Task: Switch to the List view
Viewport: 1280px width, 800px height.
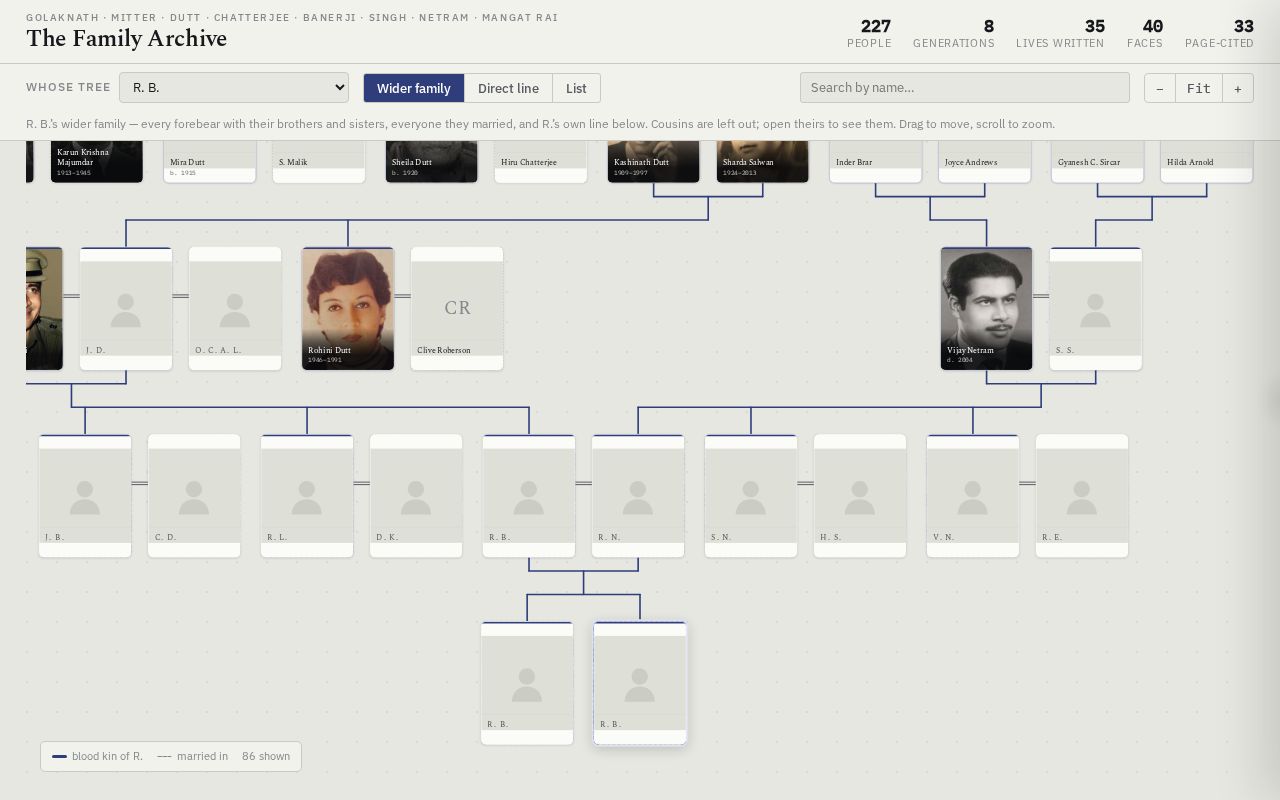Action: click(576, 88)
